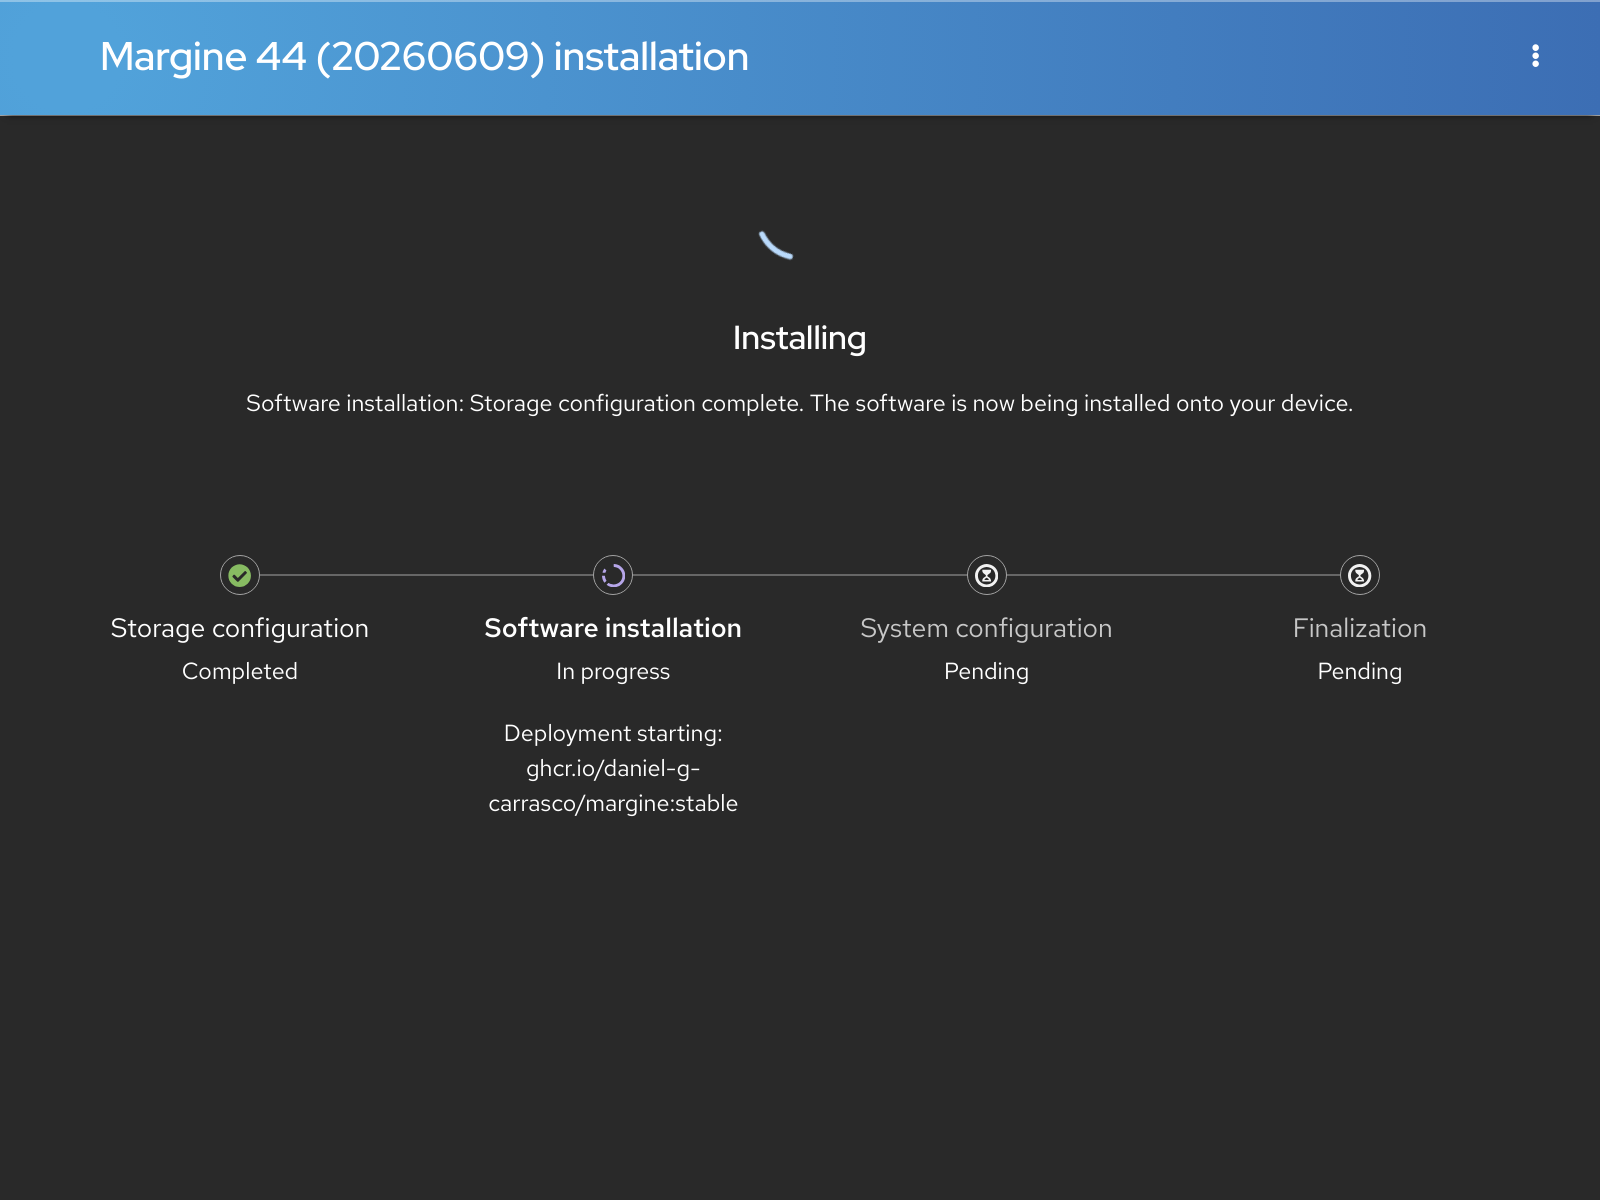The image size is (1600, 1200).
Task: Click the Completed status under Storage configuration
Action: click(x=240, y=671)
